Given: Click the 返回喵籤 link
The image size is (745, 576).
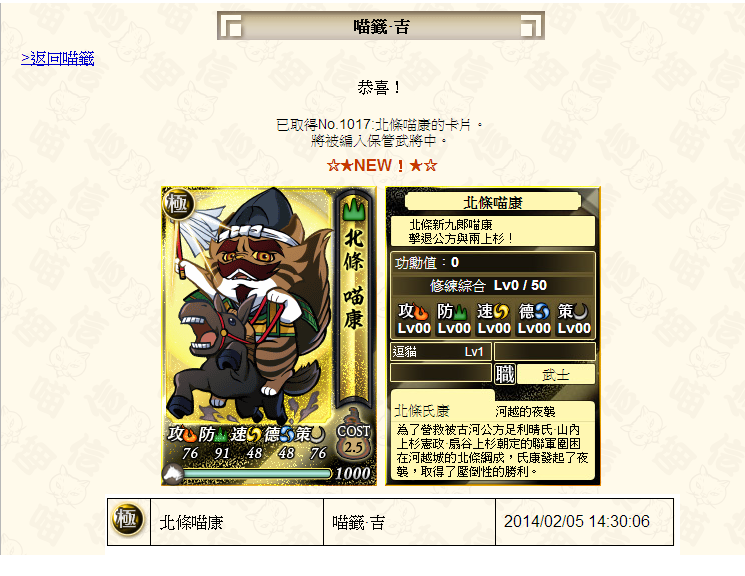Looking at the screenshot, I should tap(57, 58).
